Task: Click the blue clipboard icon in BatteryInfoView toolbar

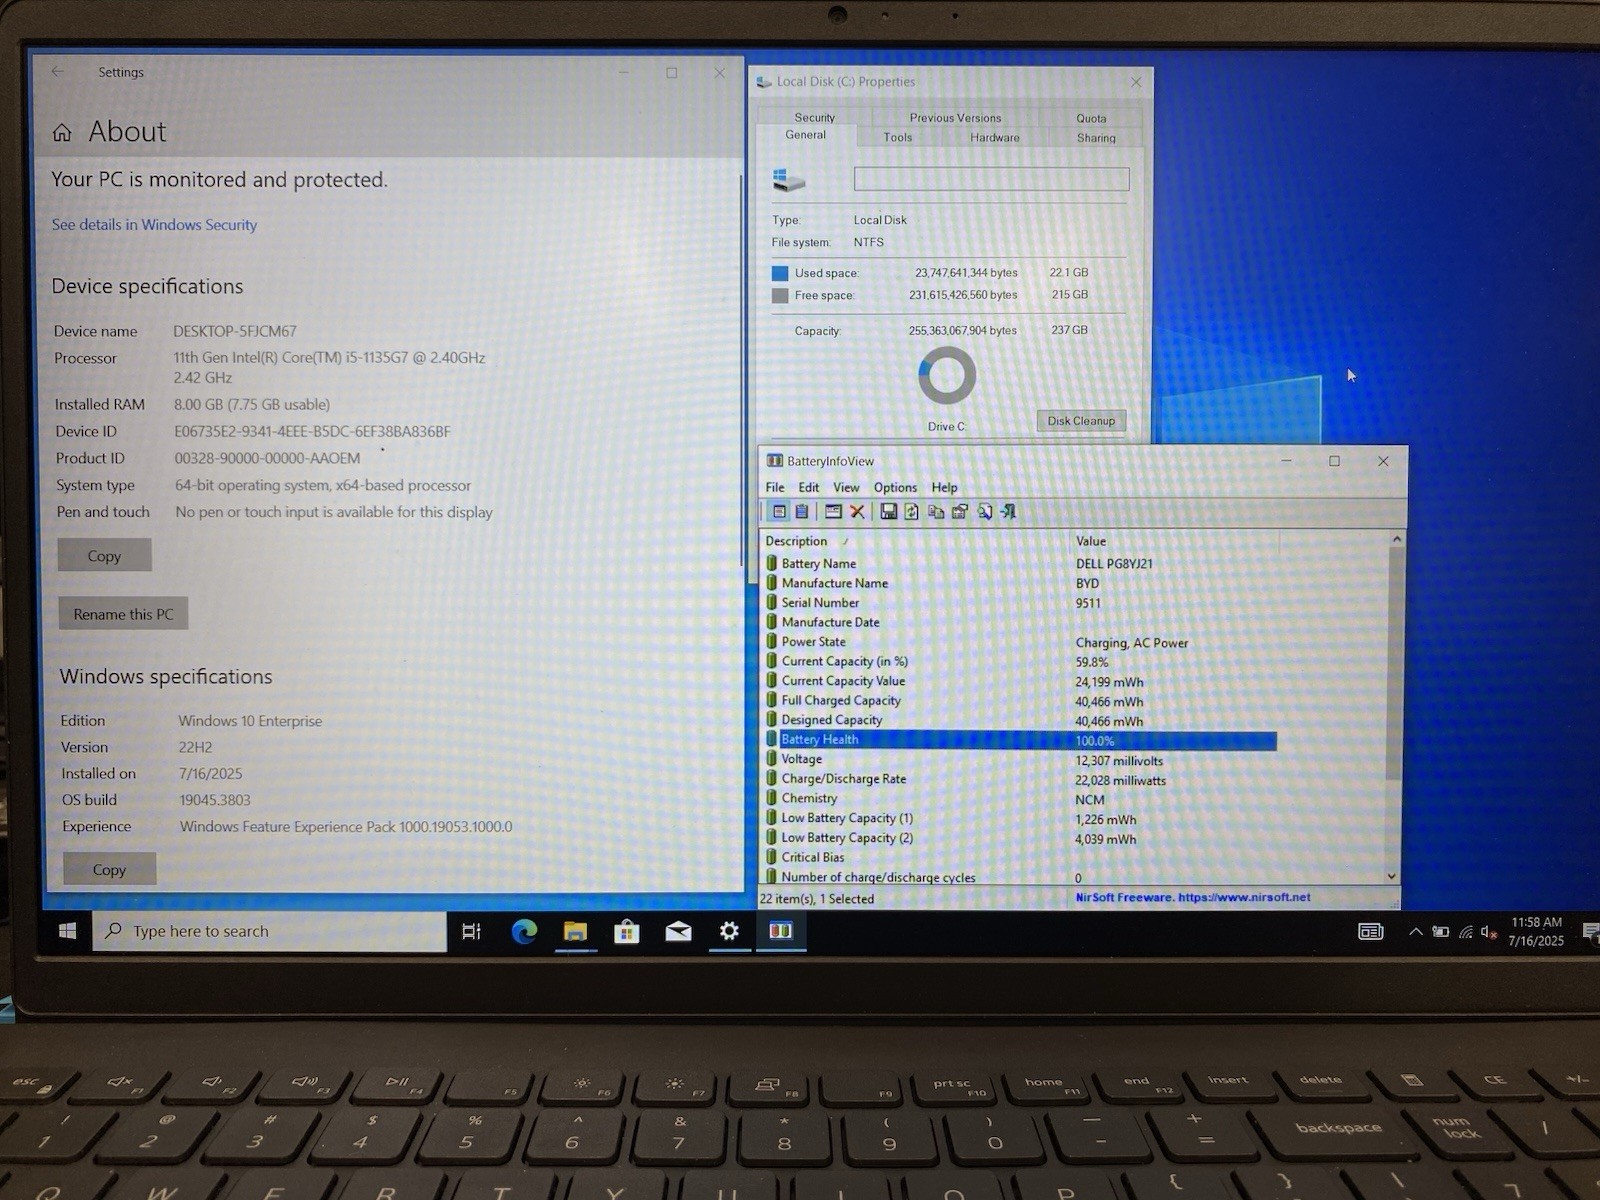Action: coord(802,512)
